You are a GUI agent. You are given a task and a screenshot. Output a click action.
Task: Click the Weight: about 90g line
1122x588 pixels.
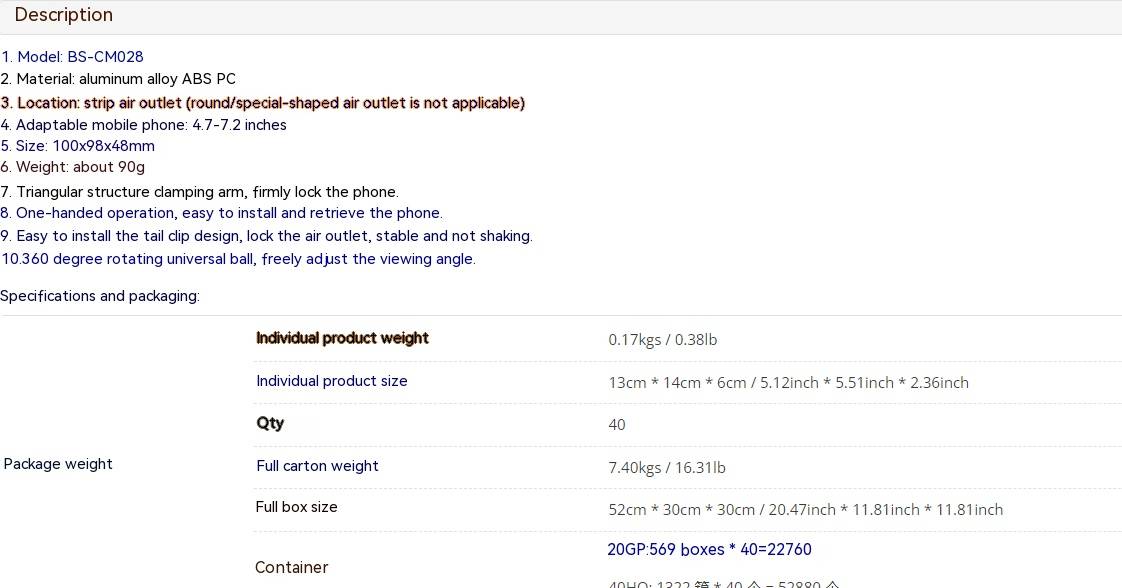click(73, 167)
